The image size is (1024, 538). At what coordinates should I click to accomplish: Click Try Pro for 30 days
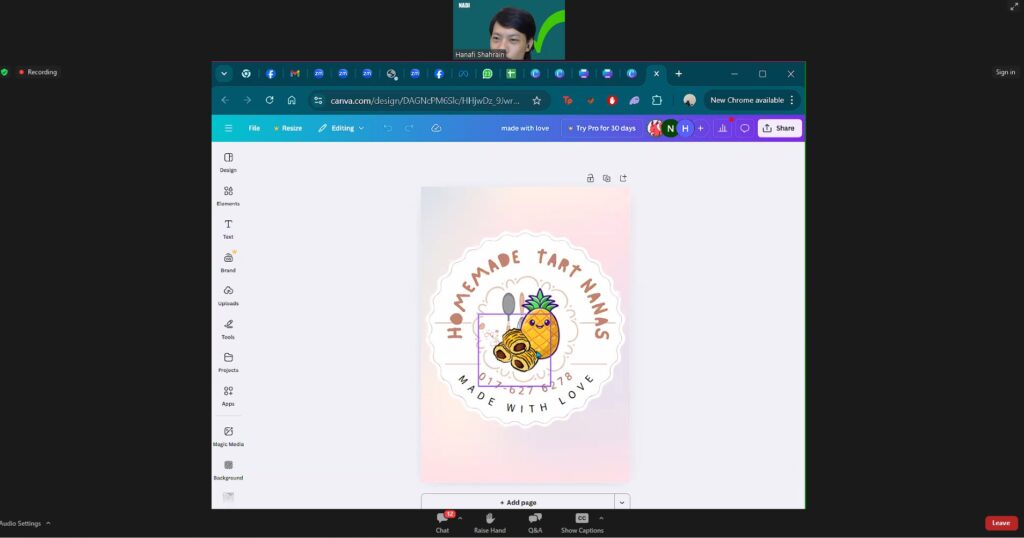(x=601, y=128)
